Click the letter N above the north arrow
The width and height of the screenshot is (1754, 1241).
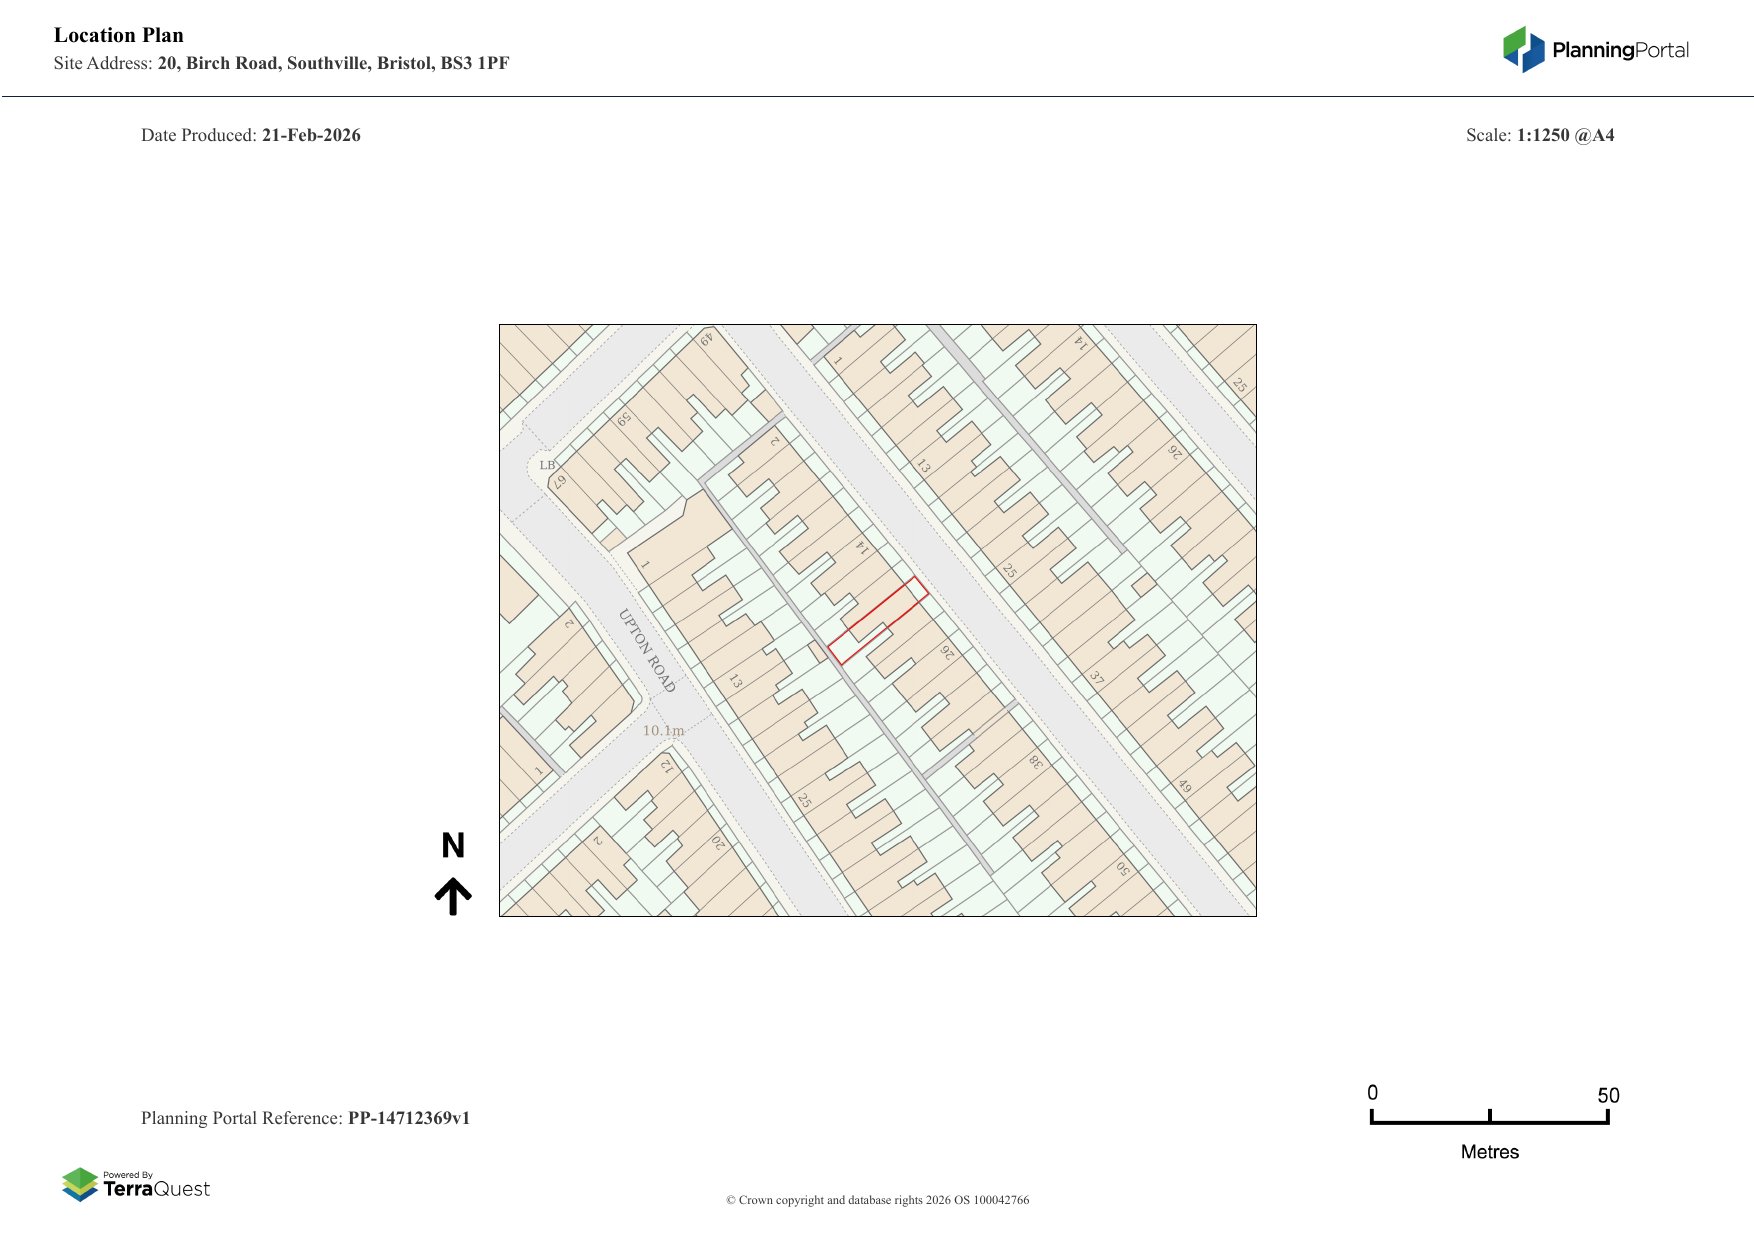(x=455, y=846)
